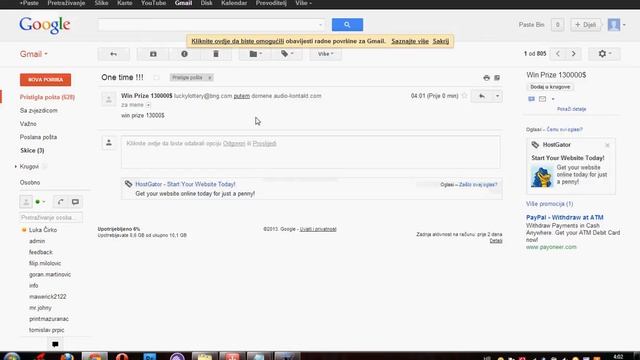Open the Uvjeti i privatnost link
This screenshot has width=640, height=360.
click(318, 229)
